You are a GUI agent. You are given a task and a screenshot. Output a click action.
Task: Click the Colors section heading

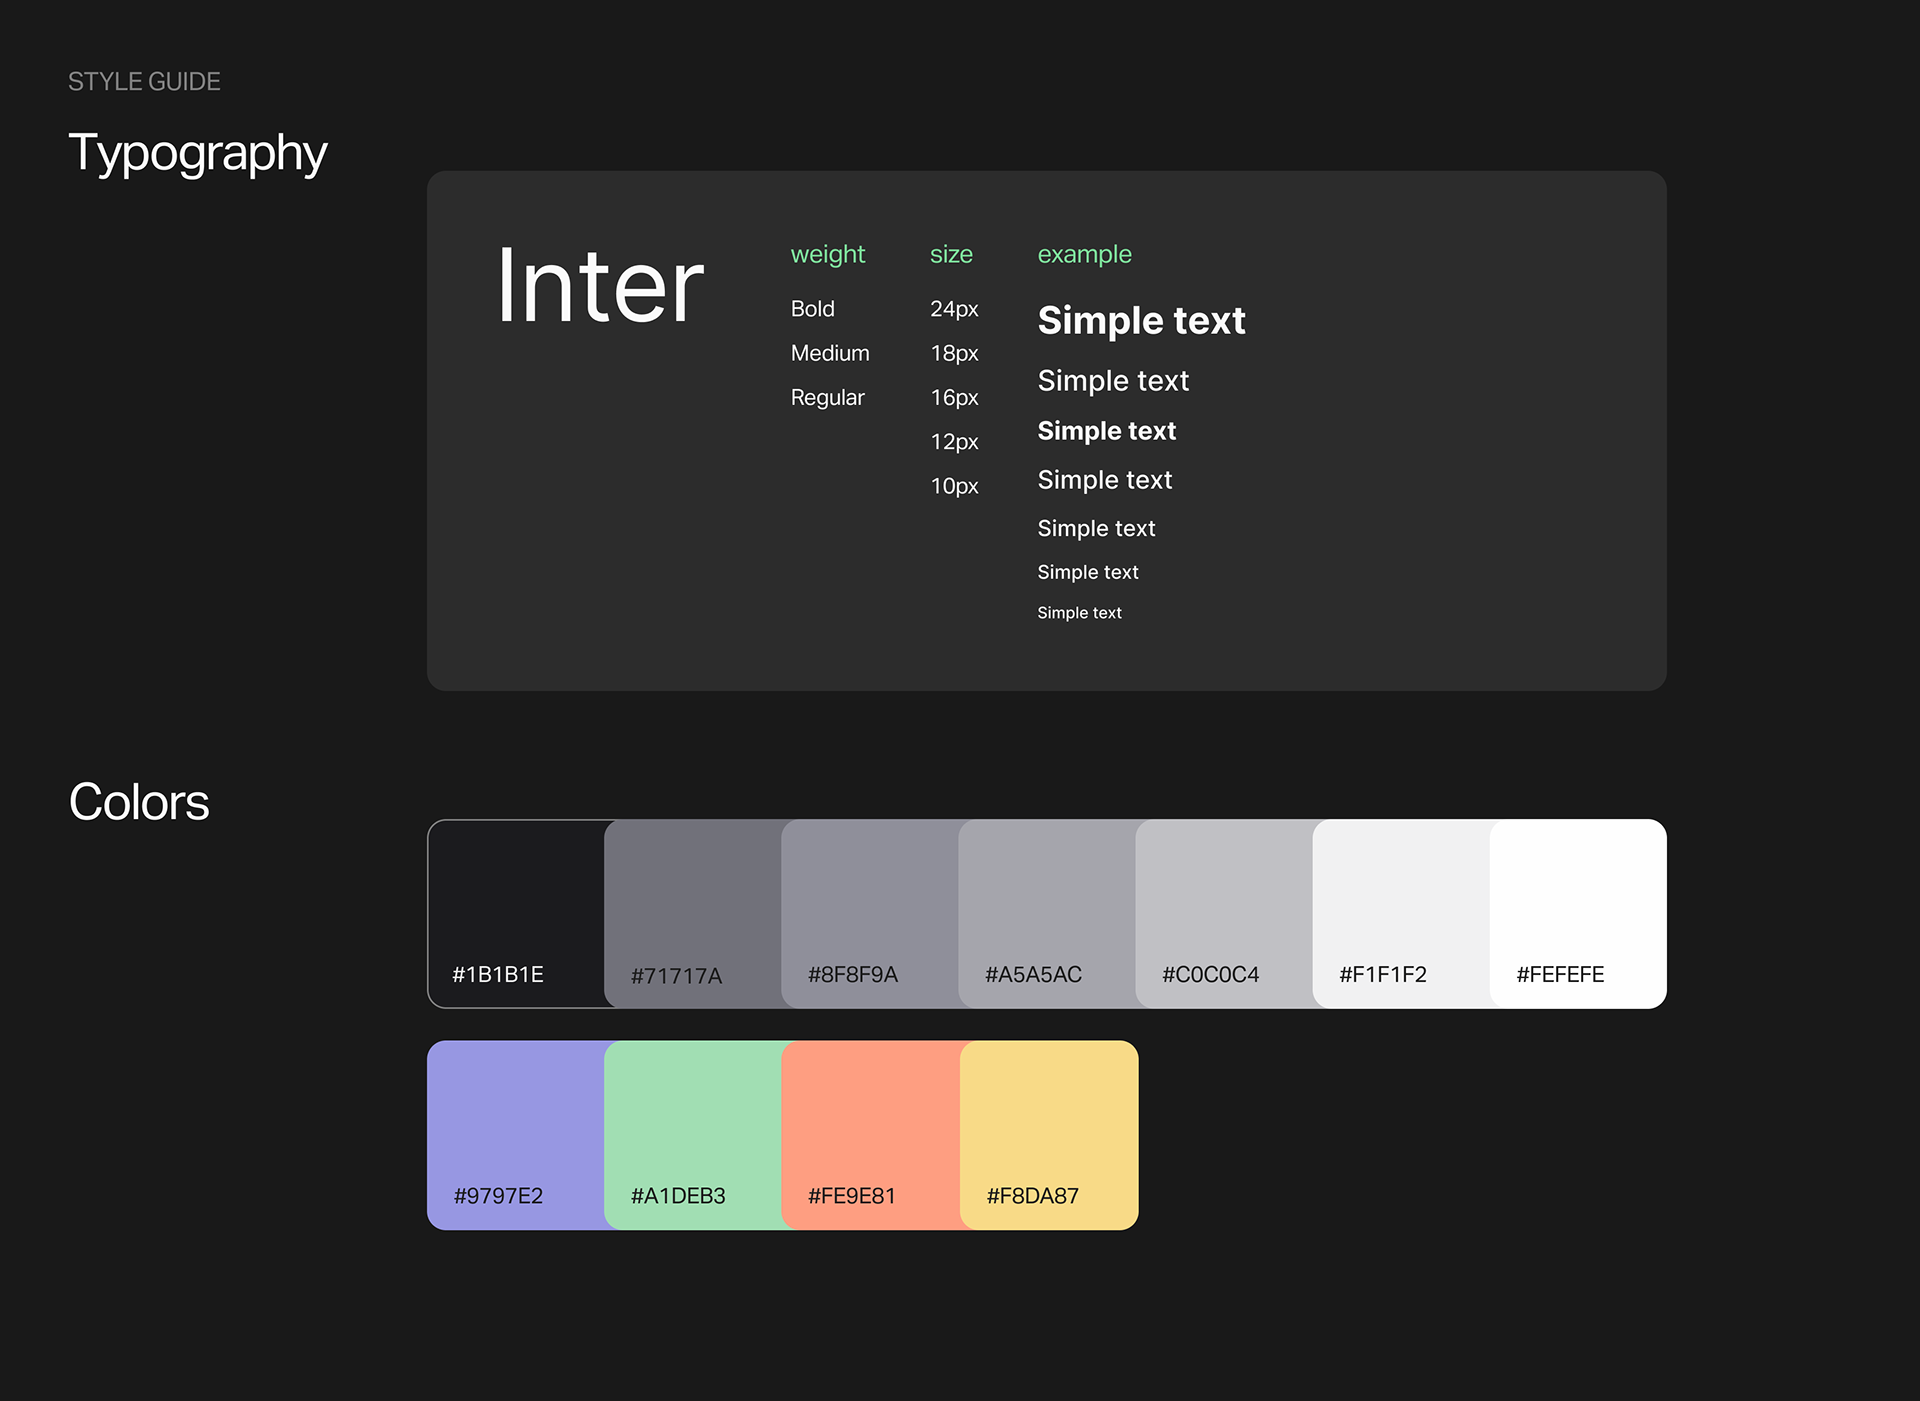click(x=139, y=802)
